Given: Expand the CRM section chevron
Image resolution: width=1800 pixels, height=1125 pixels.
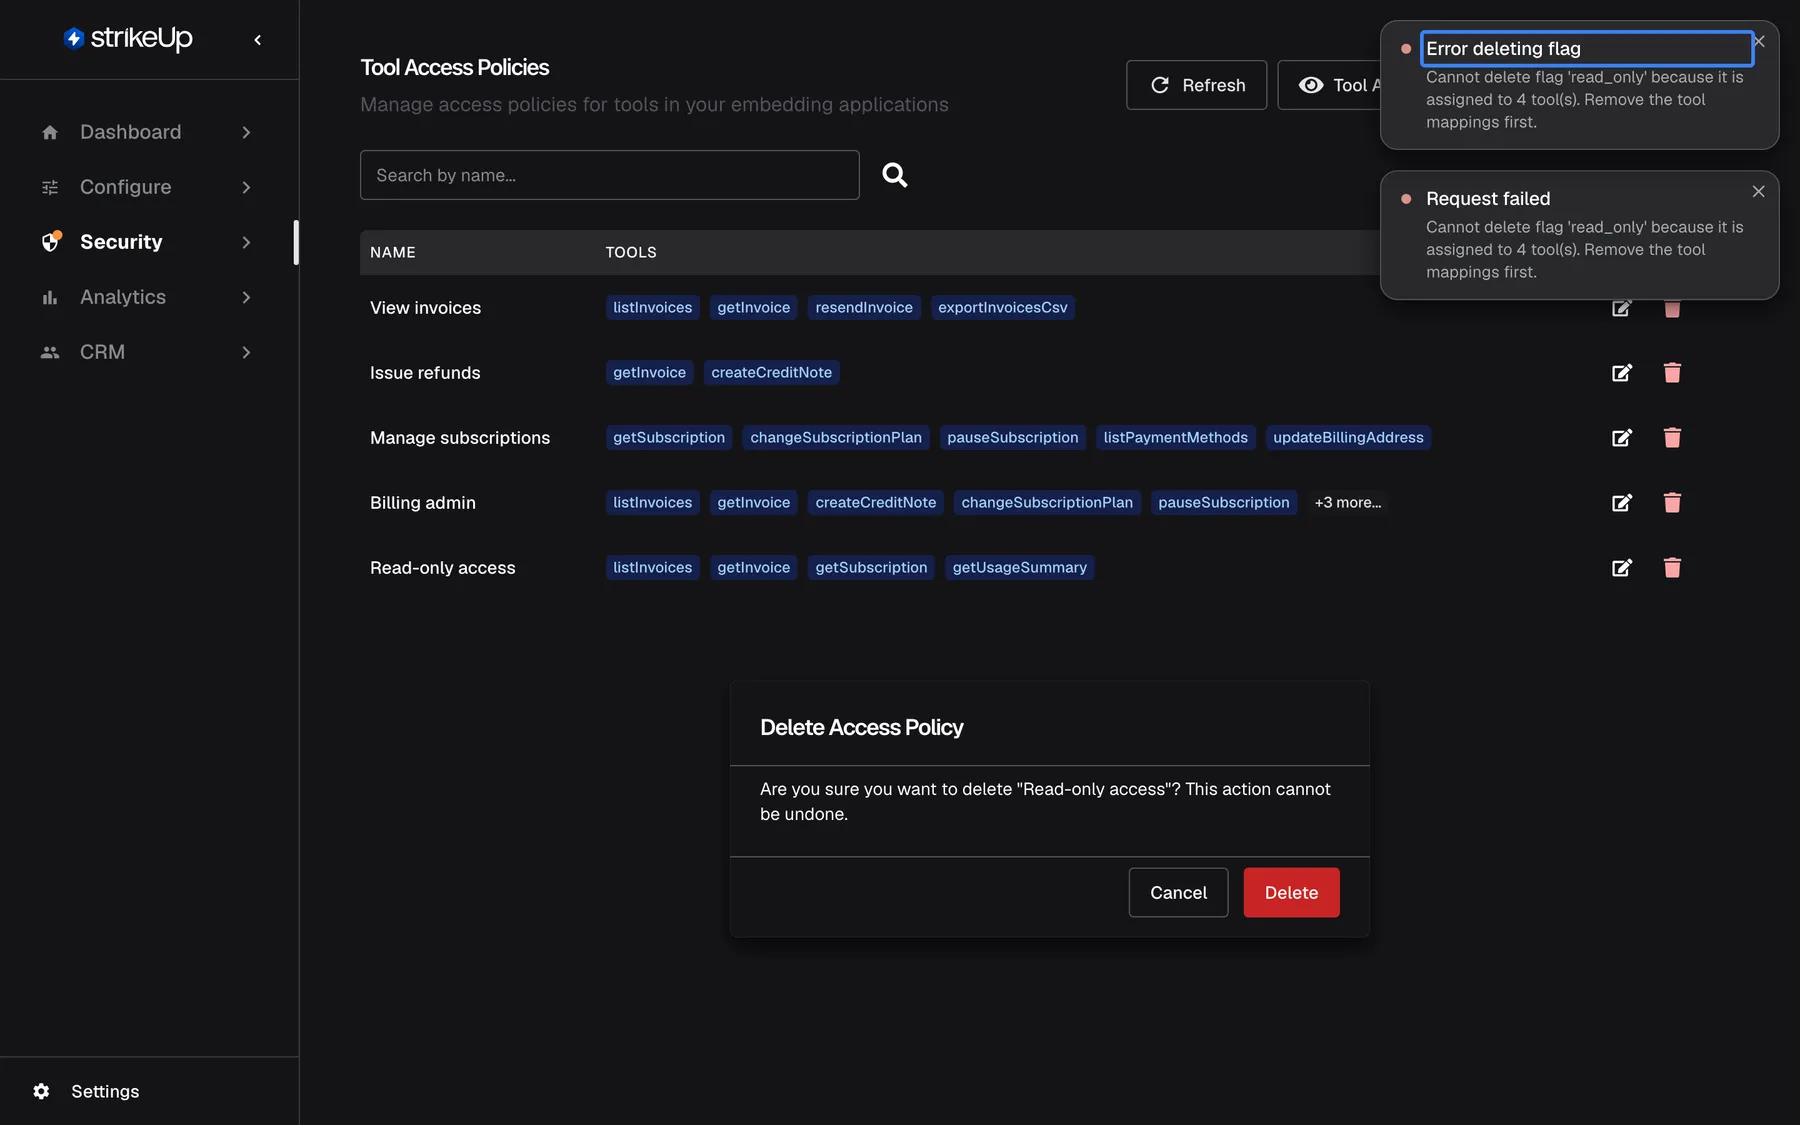Looking at the screenshot, I should (x=246, y=352).
